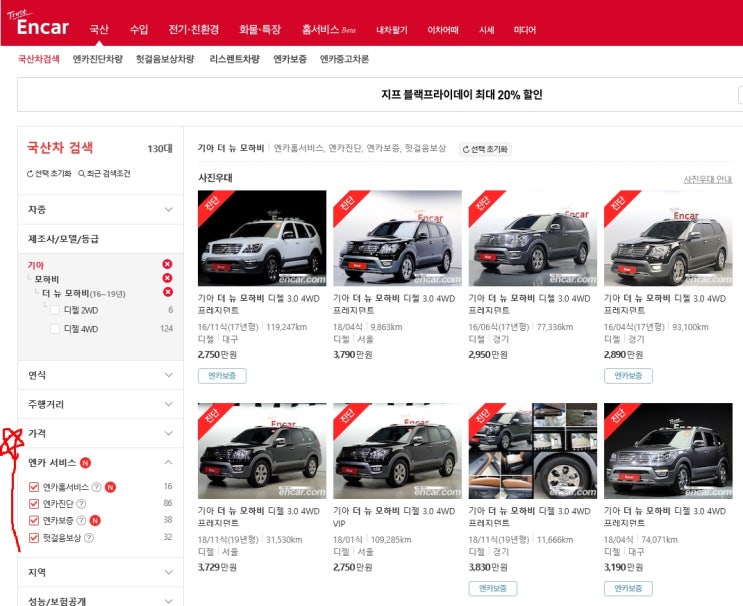Switch to 국산차검색 sub tab
Screen dimensions: 743x606
point(39,59)
